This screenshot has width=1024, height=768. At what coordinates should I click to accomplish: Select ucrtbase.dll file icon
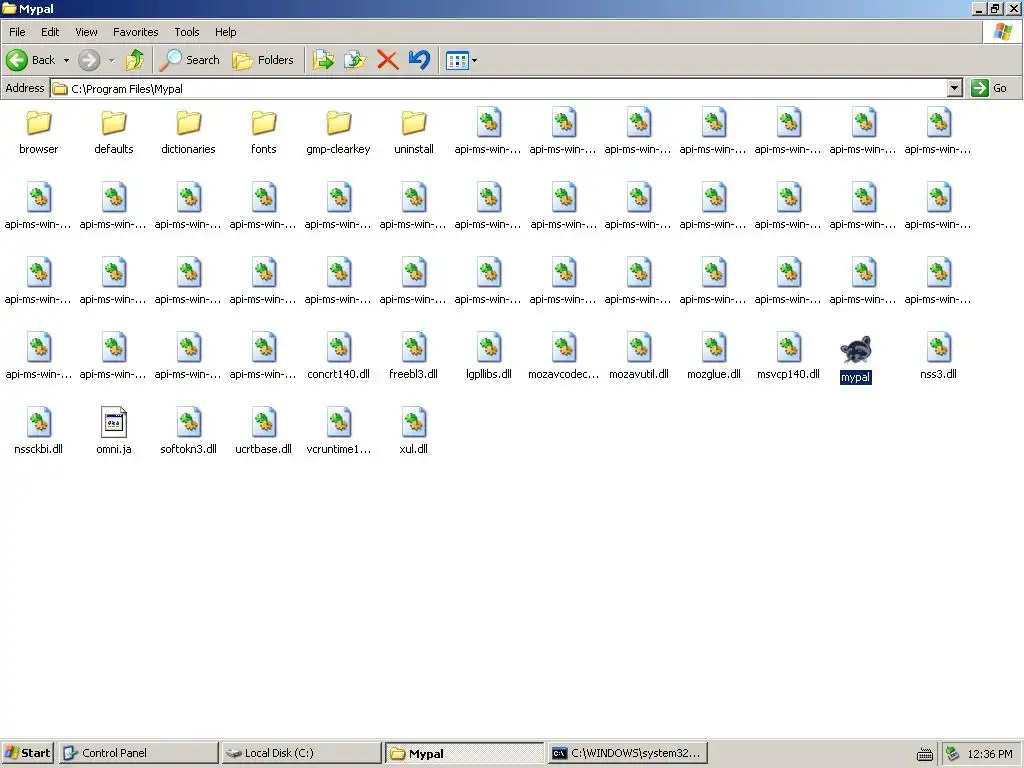coord(264,423)
